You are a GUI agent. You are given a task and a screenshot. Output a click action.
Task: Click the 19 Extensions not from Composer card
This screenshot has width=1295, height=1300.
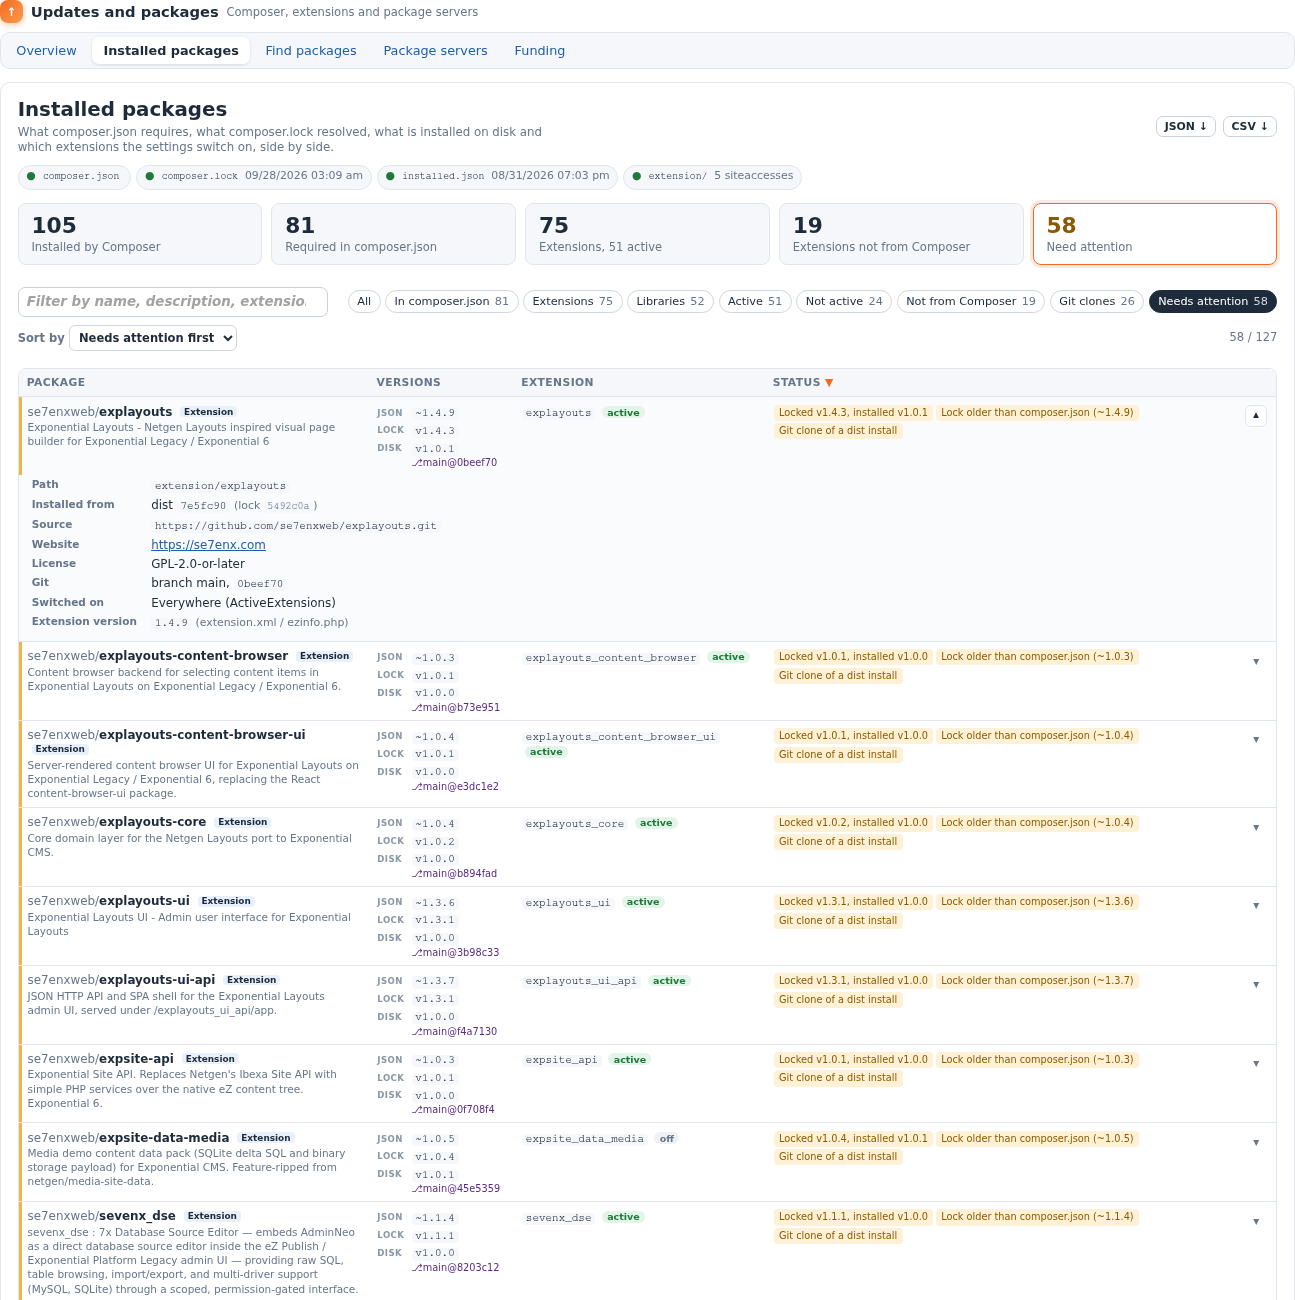[901, 234]
